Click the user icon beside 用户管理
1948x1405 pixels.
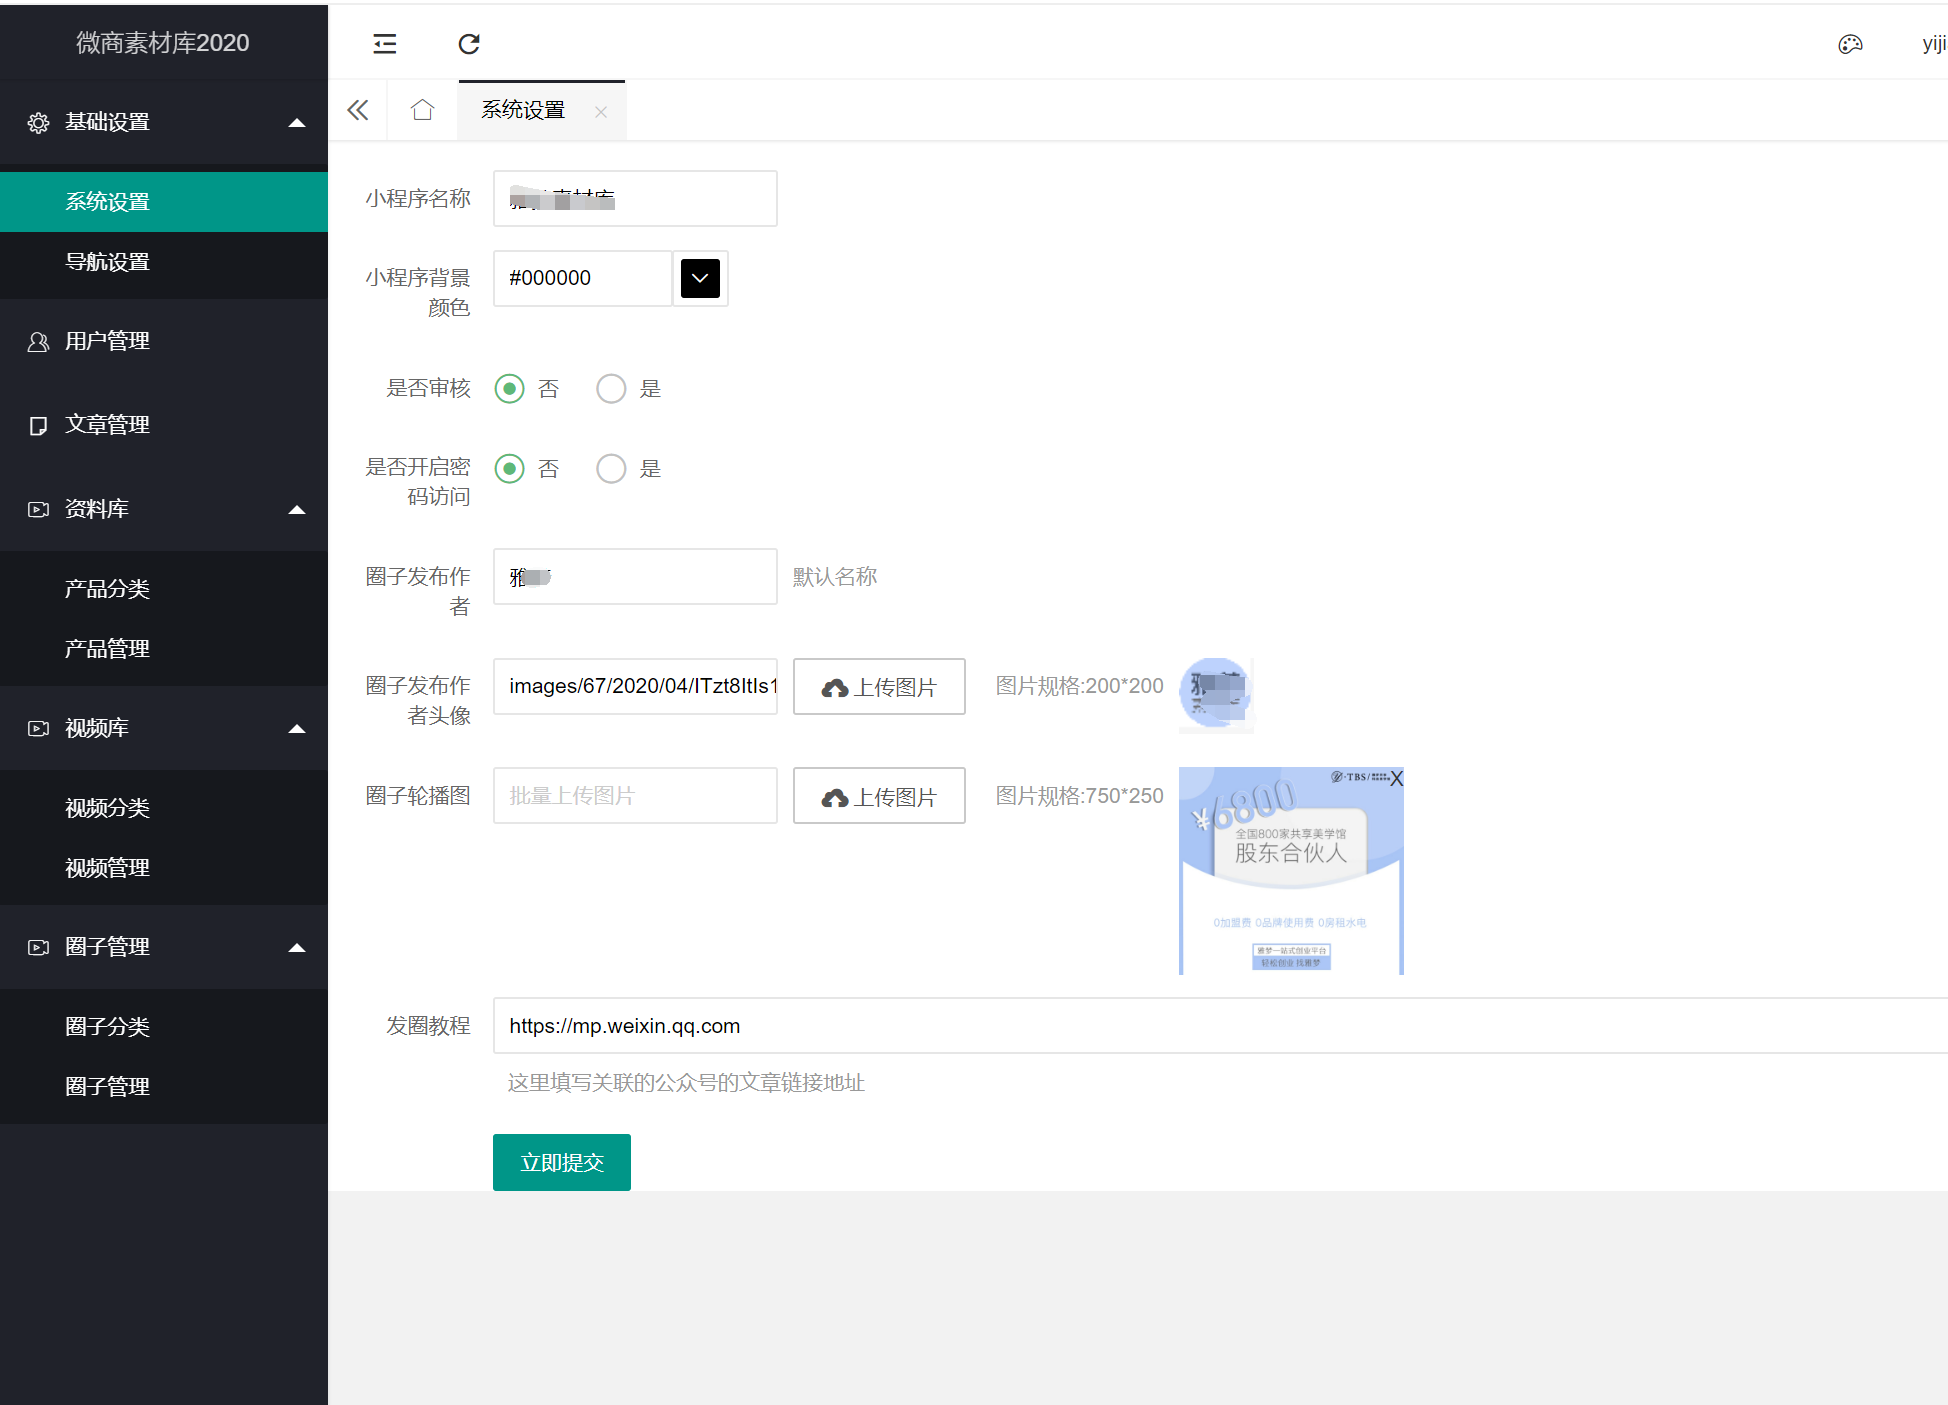click(x=38, y=342)
